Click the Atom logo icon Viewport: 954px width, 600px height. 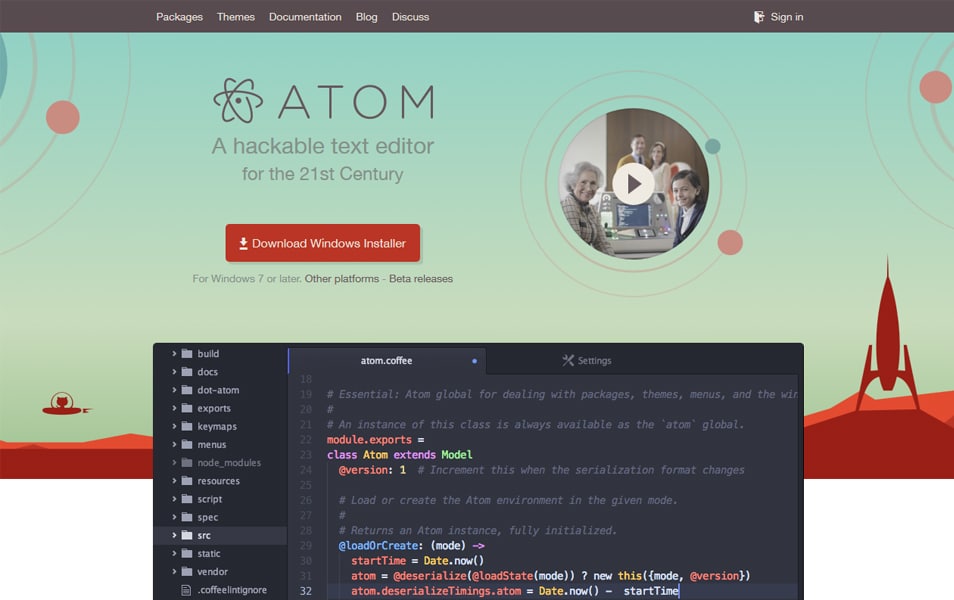click(238, 100)
